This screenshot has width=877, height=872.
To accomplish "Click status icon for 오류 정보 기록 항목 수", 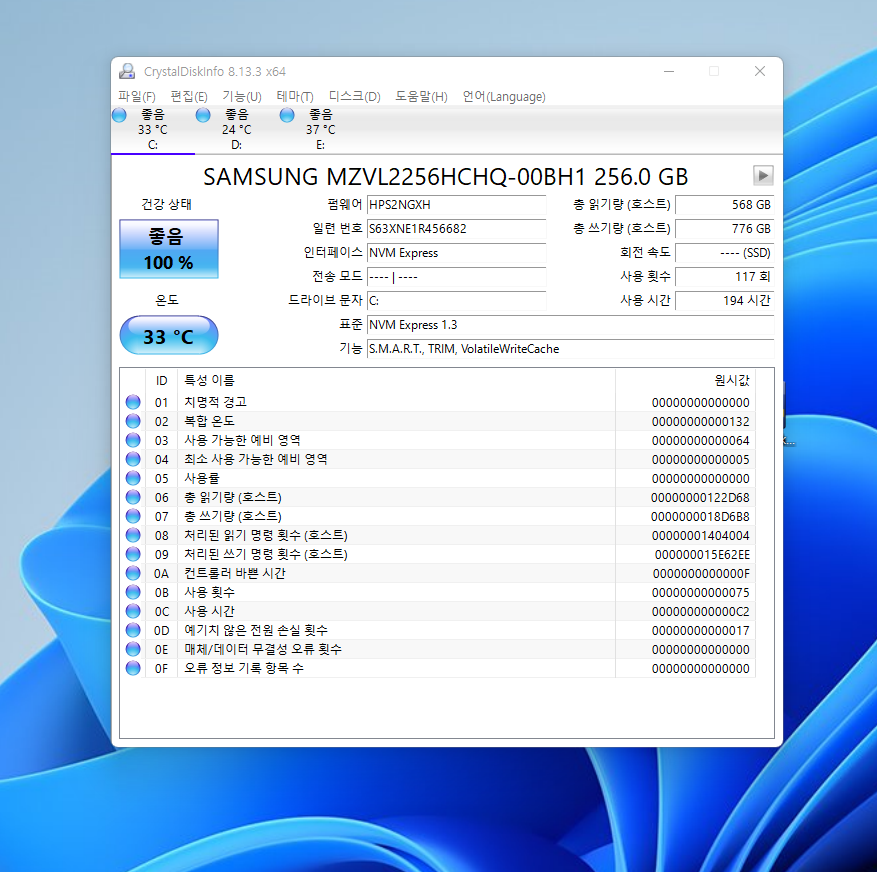I will pyautogui.click(x=133, y=668).
